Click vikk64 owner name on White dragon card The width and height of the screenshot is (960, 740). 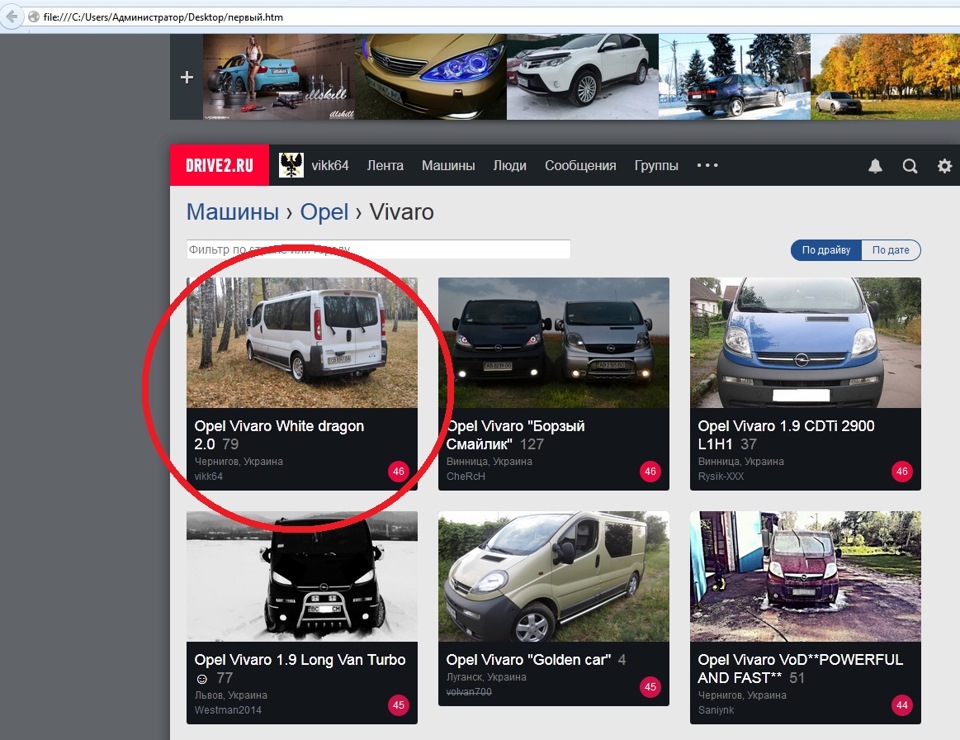pyautogui.click(x=209, y=476)
